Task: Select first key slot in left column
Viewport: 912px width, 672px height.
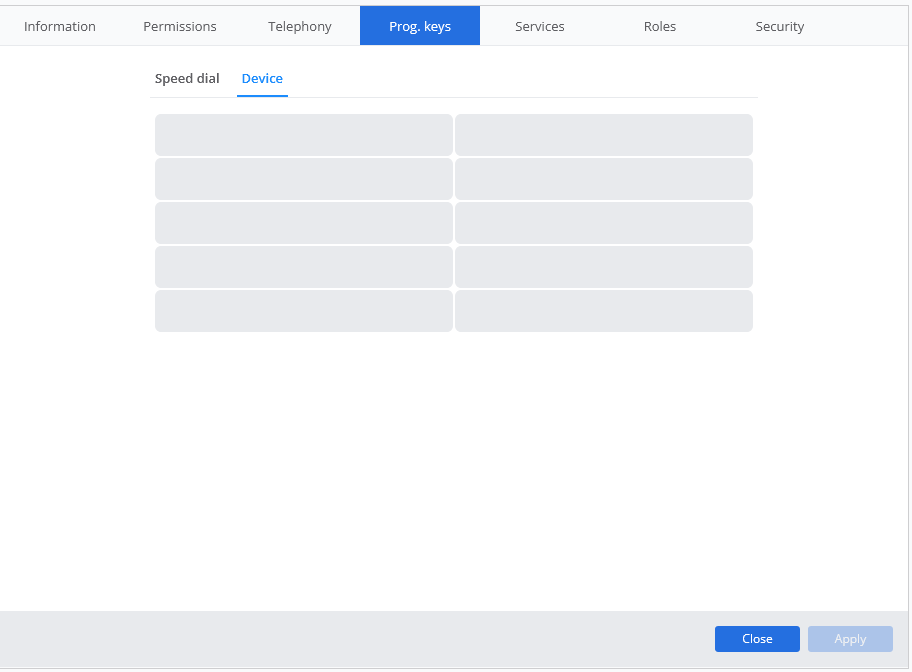Action: click(304, 135)
